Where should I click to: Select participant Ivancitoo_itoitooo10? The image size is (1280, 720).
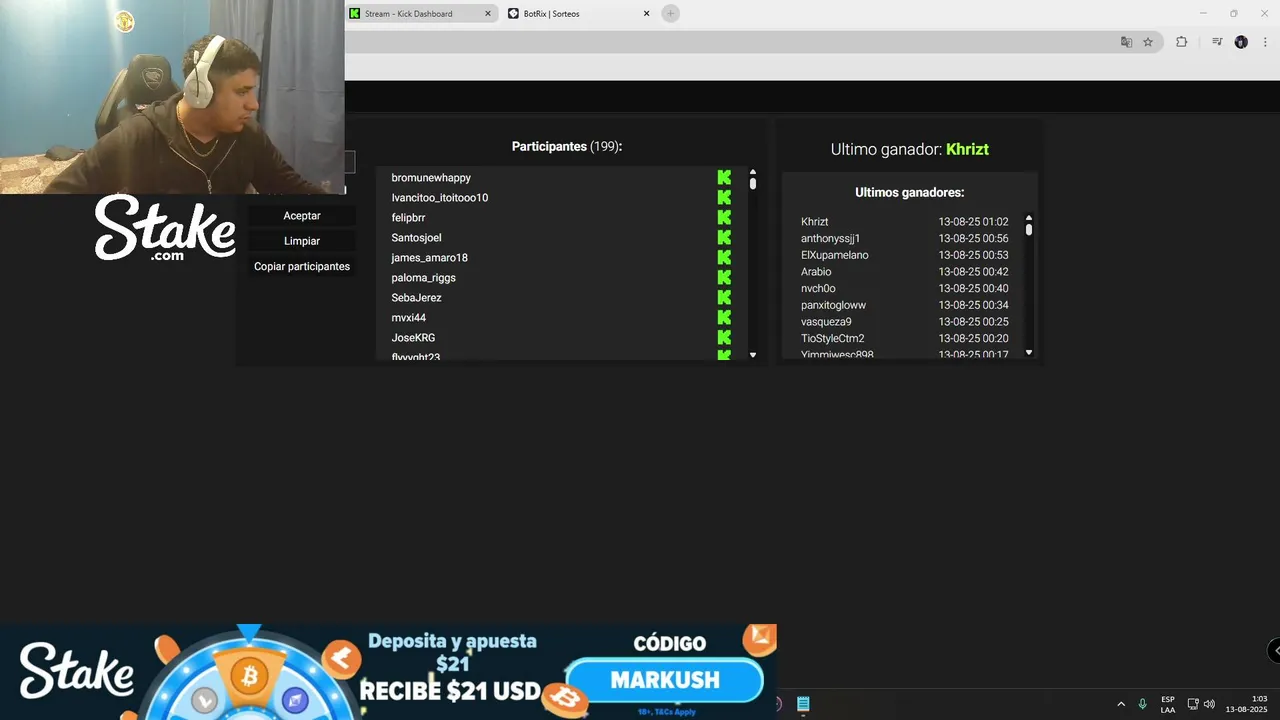[440, 198]
